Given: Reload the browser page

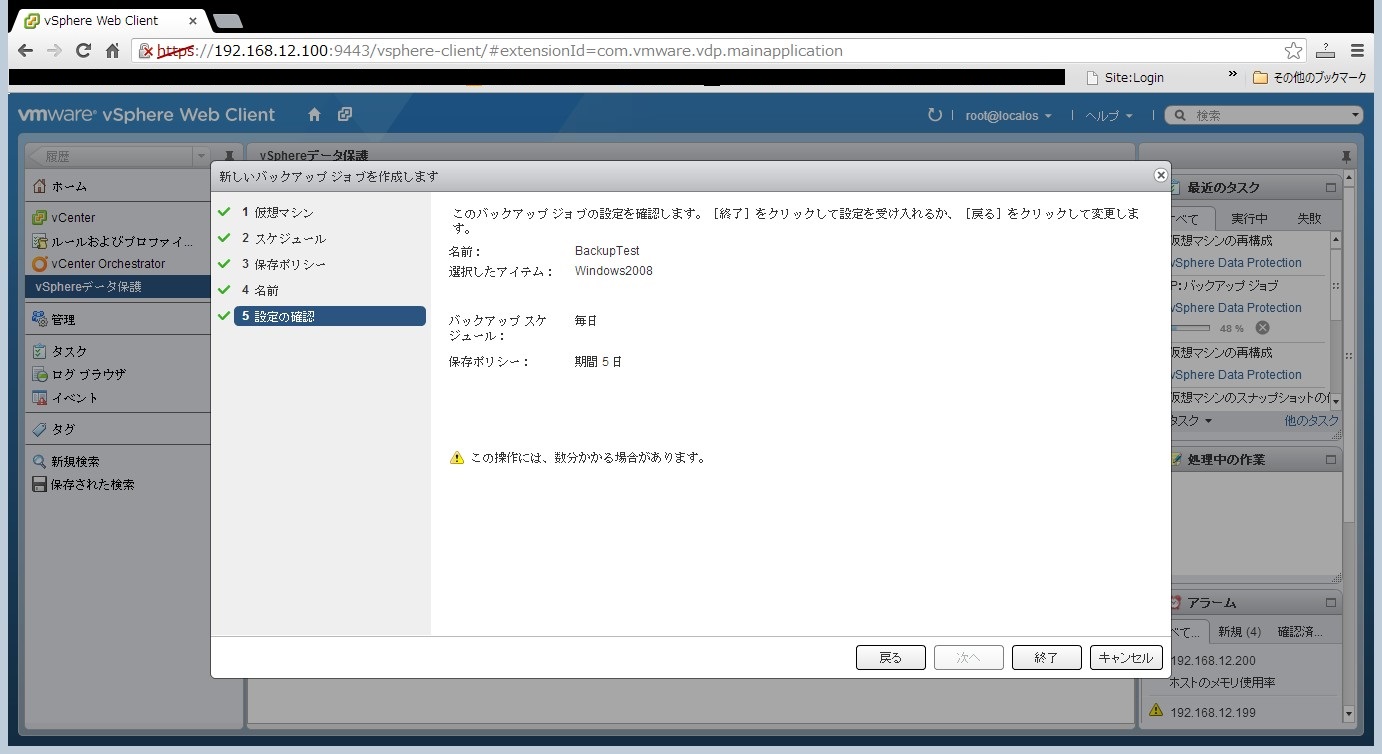Looking at the screenshot, I should tap(84, 50).
